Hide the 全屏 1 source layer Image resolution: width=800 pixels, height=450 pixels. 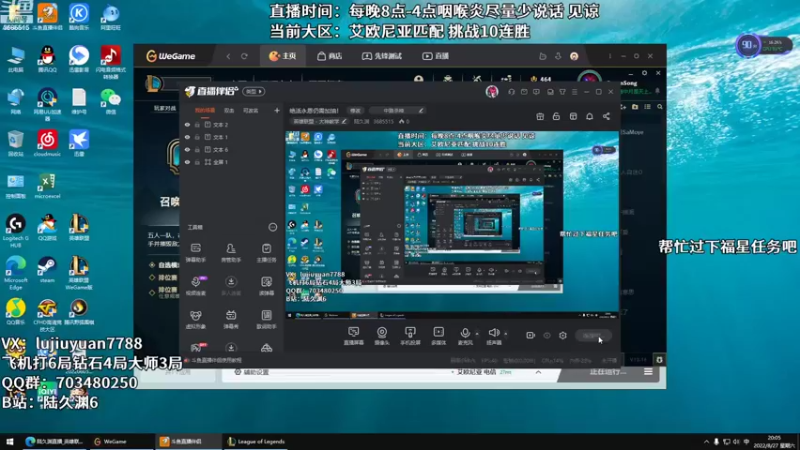coord(187,162)
